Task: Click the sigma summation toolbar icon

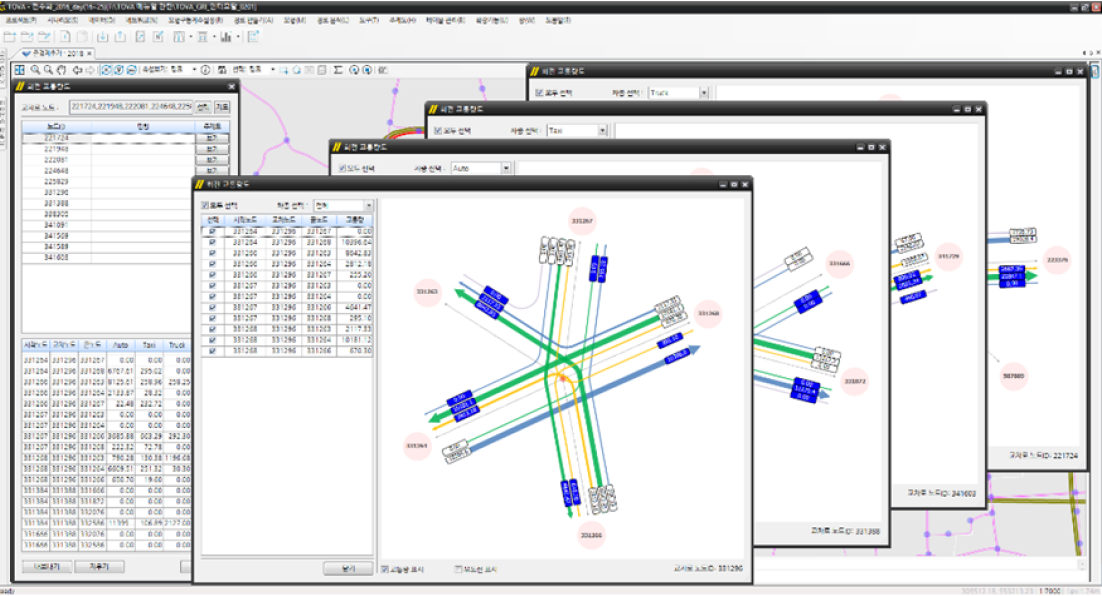Action: [x=338, y=70]
